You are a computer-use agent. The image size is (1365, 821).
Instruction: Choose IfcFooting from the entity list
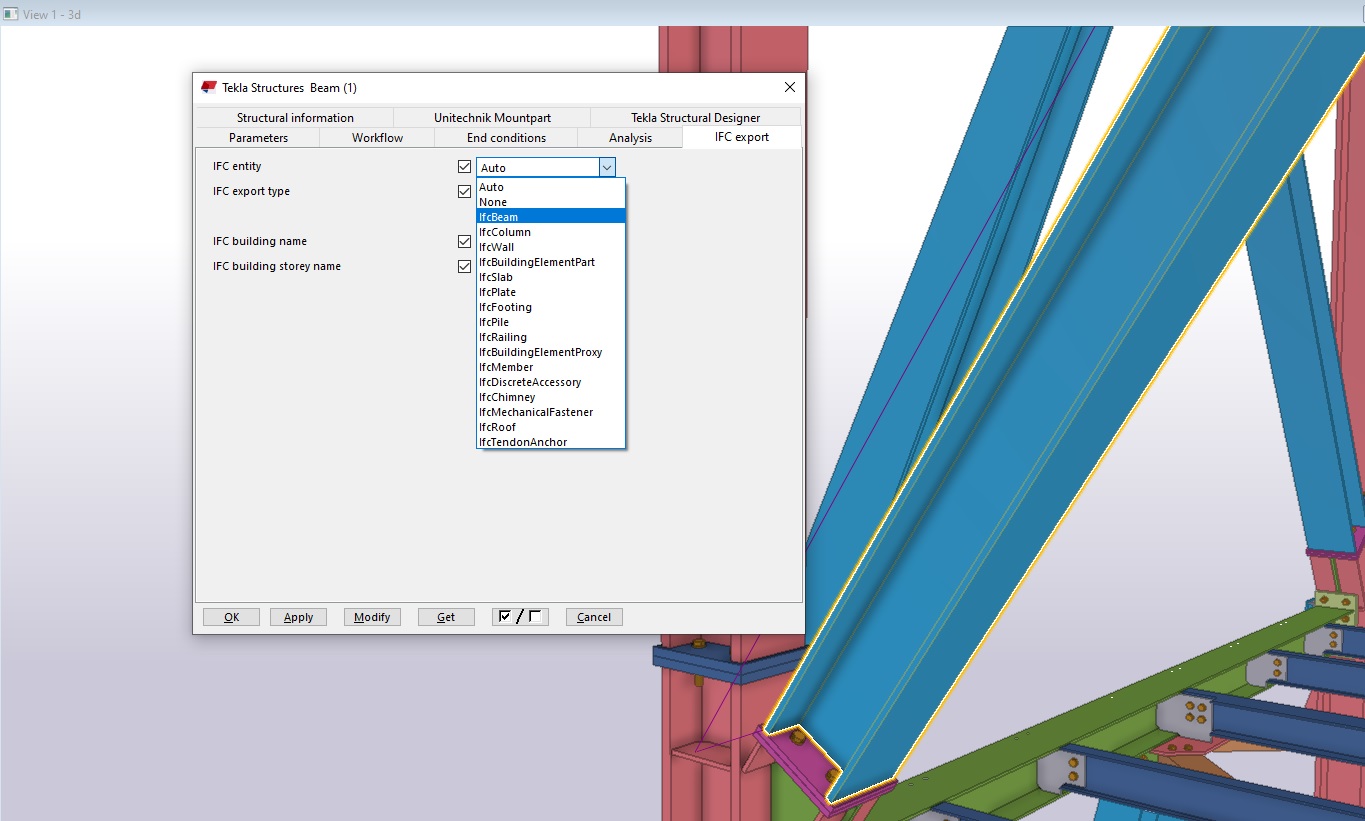pos(551,307)
